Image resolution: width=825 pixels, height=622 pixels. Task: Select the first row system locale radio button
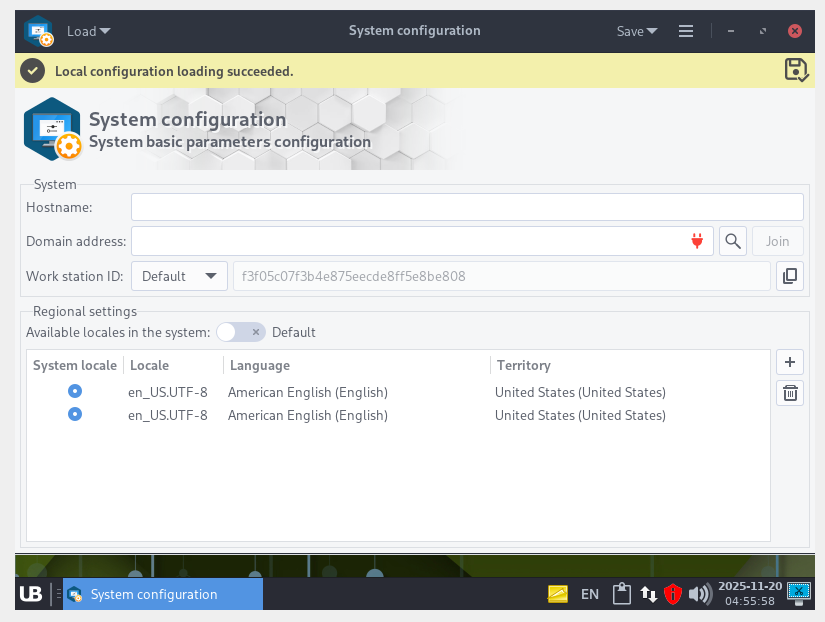75,391
